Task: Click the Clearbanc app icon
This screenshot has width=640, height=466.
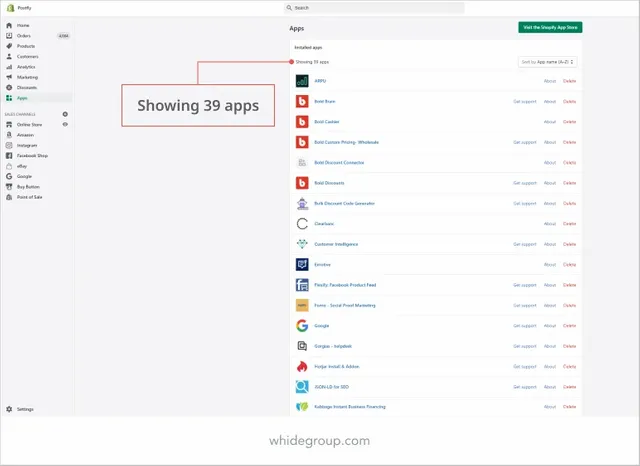Action: coord(302,224)
